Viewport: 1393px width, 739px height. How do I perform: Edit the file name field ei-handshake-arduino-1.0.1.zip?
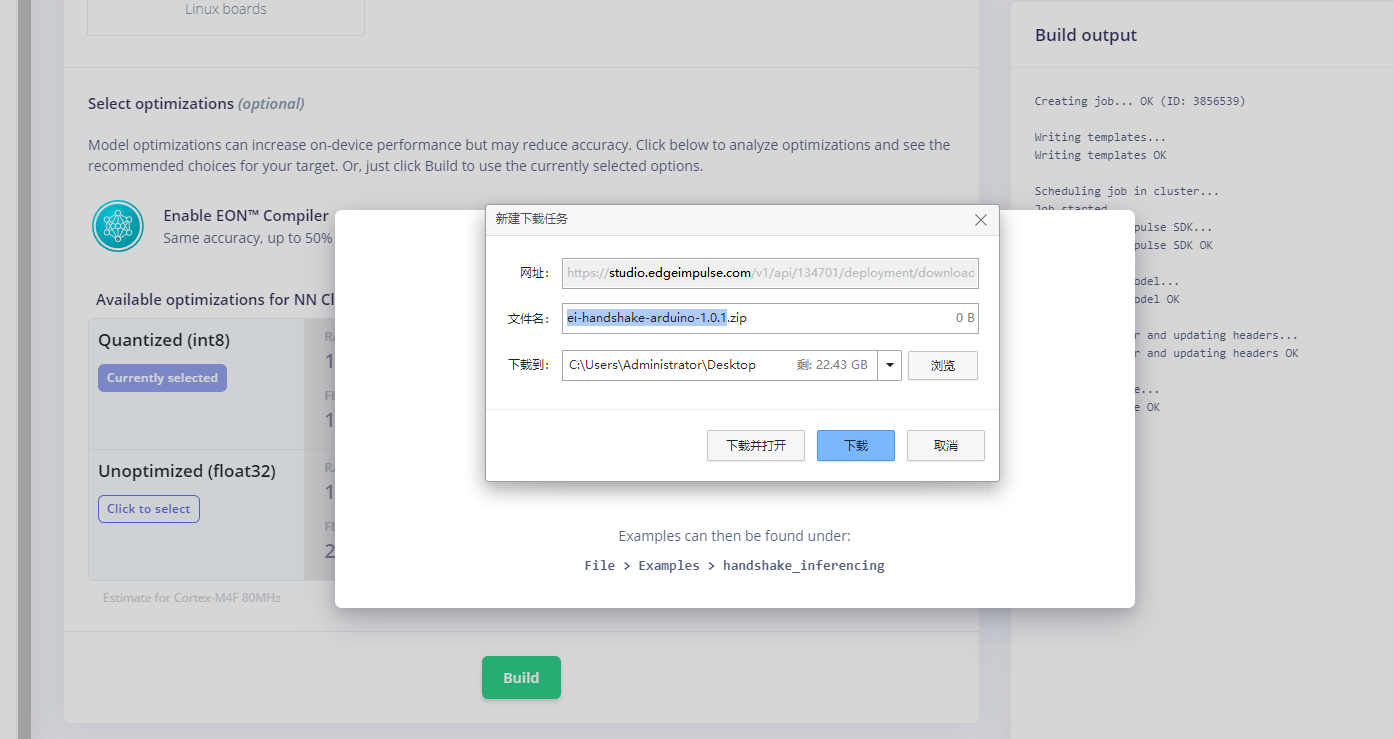770,318
